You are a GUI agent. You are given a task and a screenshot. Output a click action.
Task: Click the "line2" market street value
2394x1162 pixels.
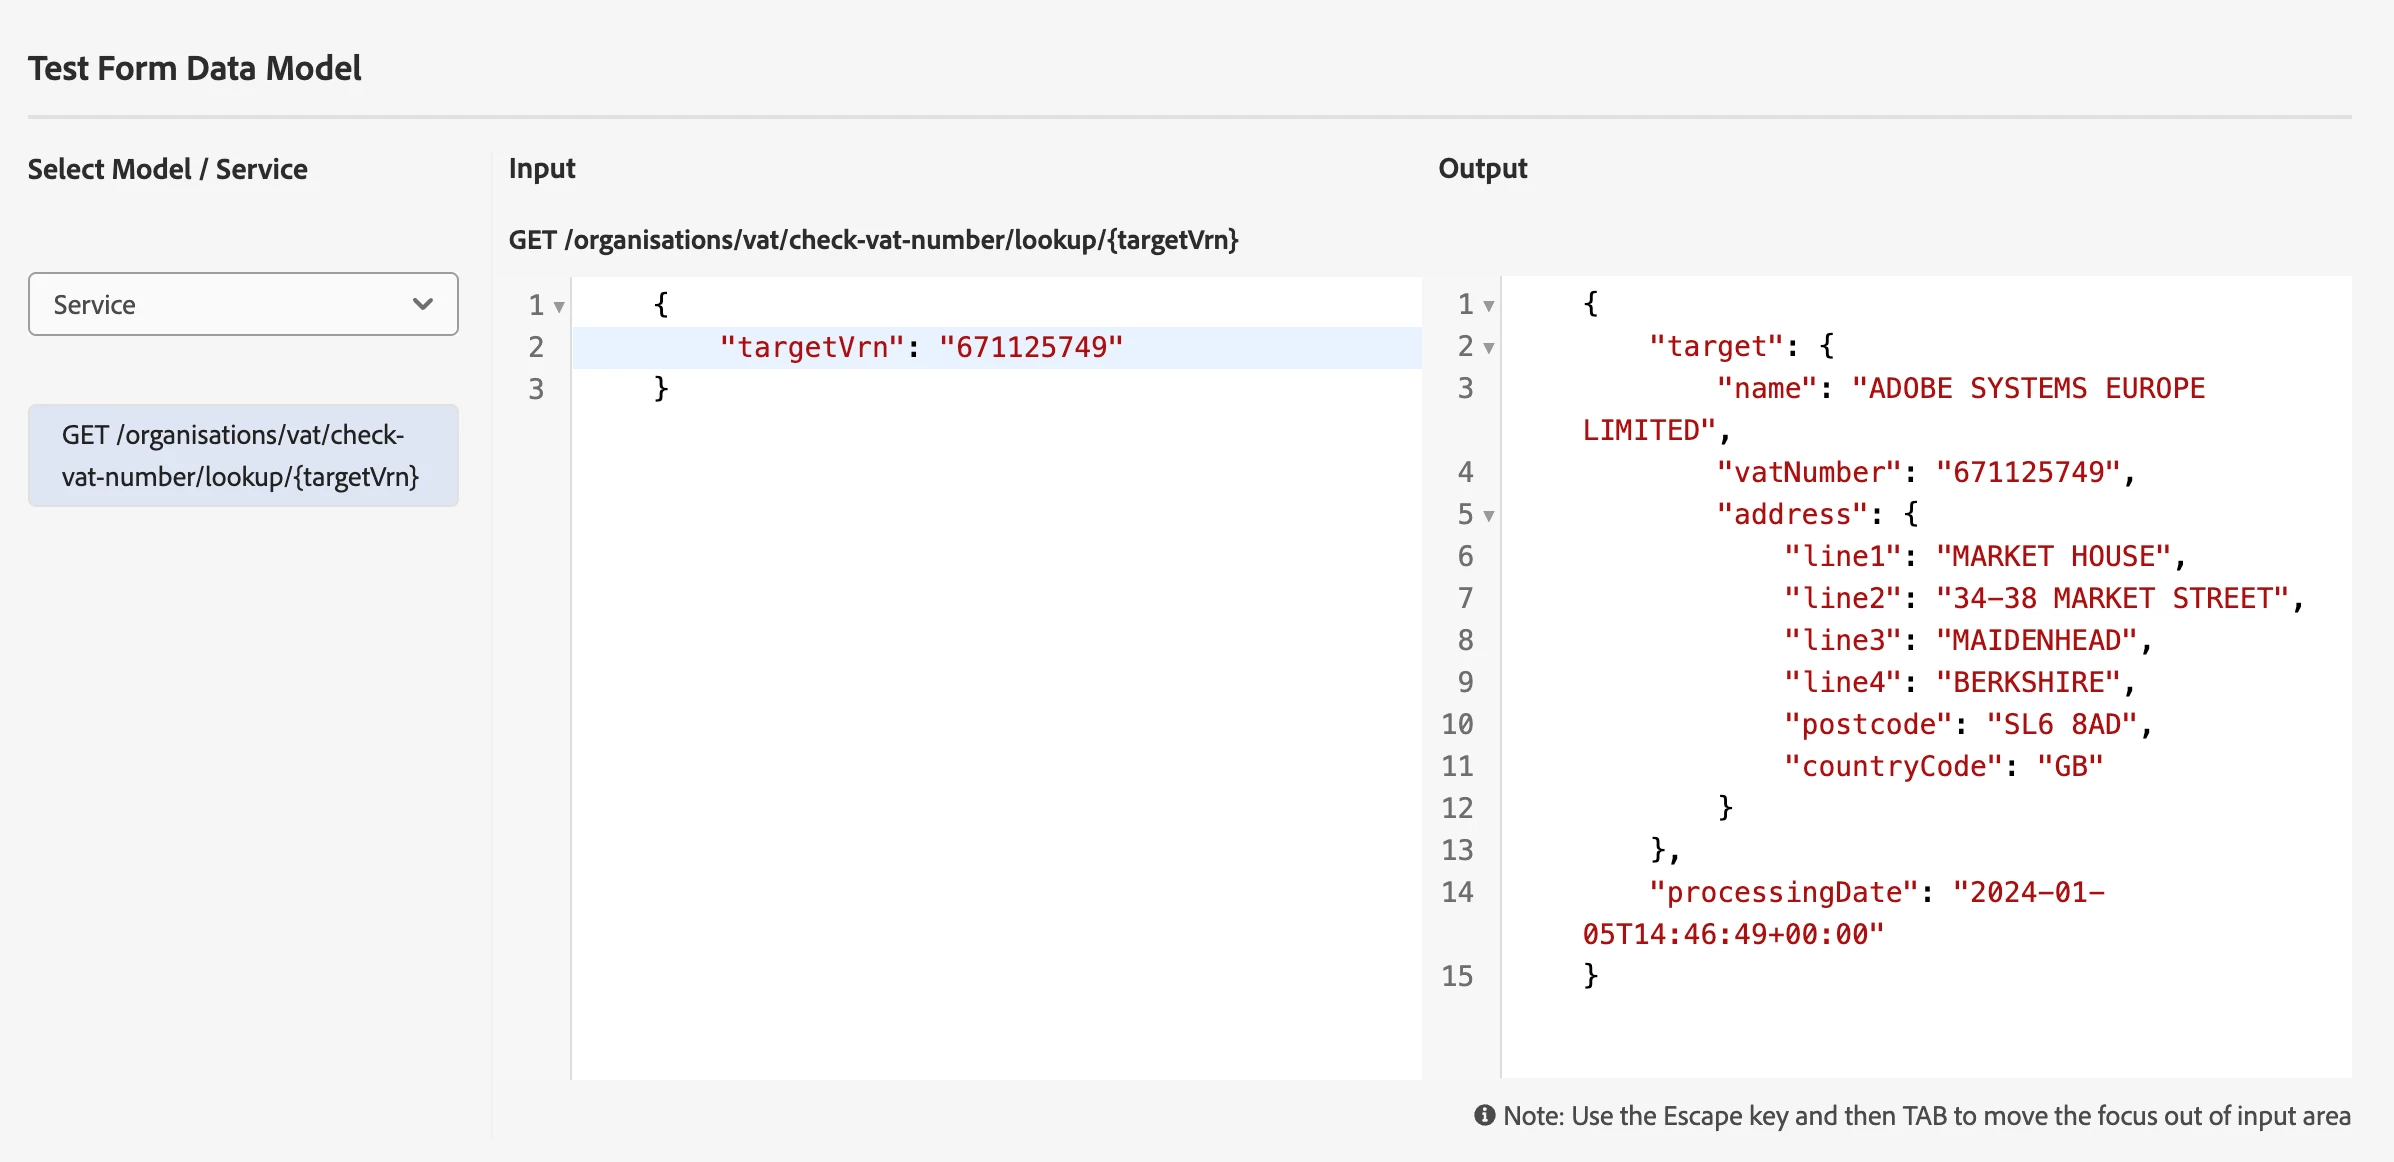[x=2111, y=598]
